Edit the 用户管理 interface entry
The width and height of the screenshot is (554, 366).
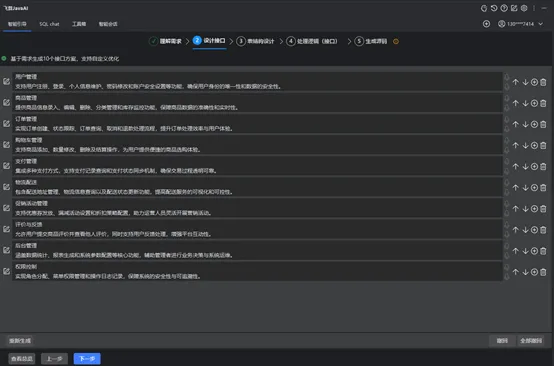(6, 81)
